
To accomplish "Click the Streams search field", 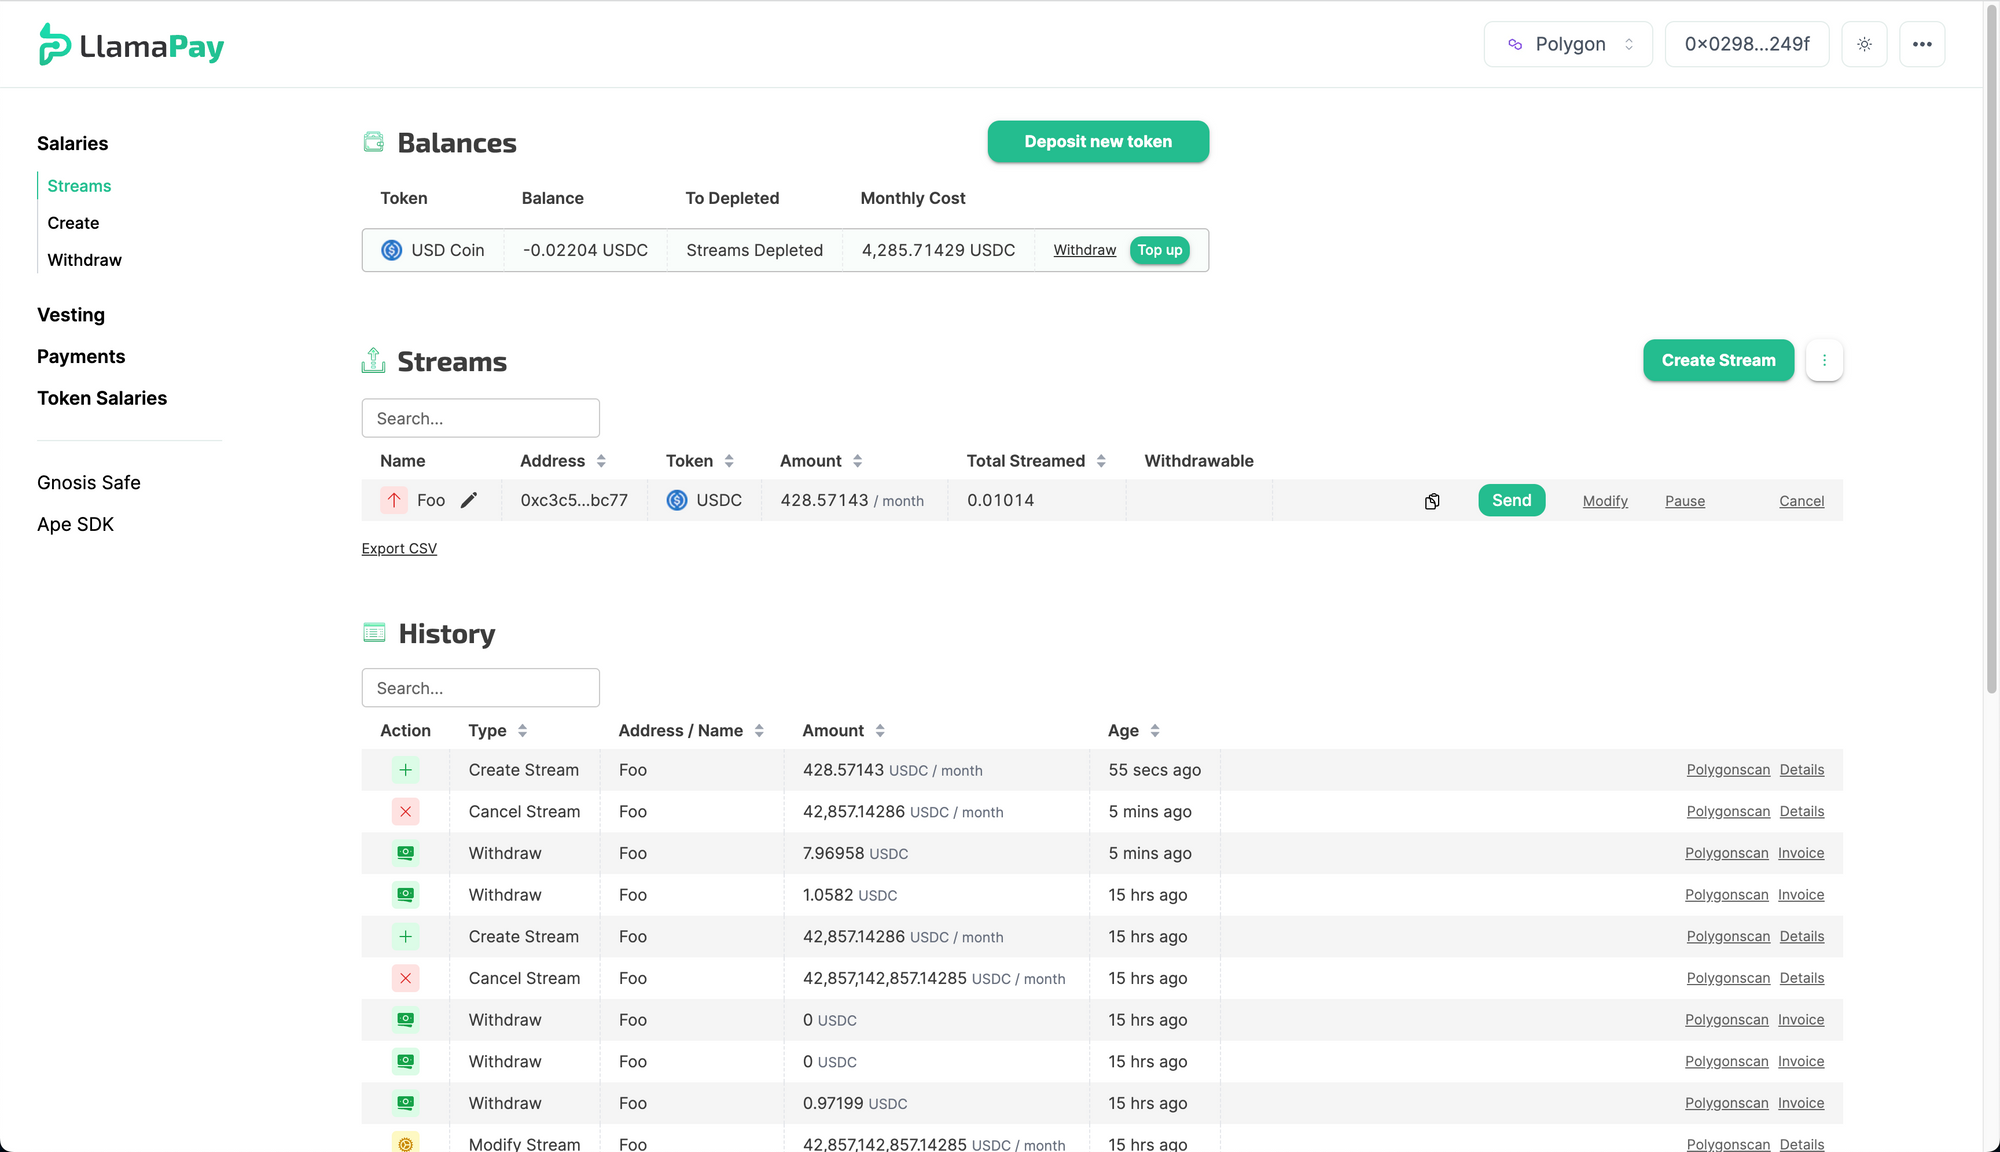I will pos(480,418).
